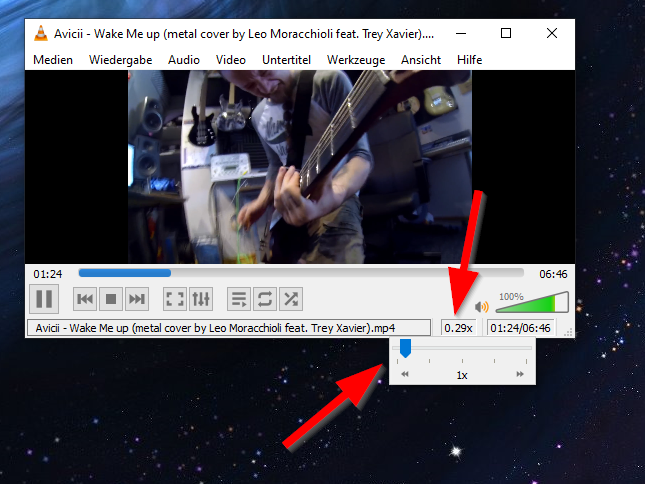Screen dimensions: 645x484
Task: Toggle shuffle random playback
Action: pyautogui.click(x=291, y=299)
